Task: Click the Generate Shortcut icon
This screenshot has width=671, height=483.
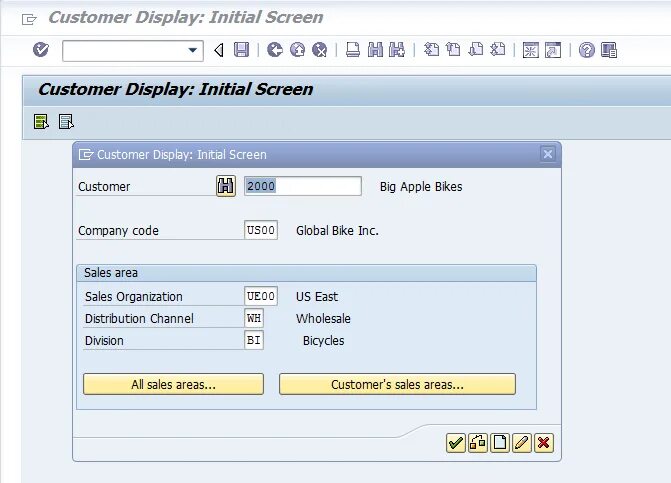Action: [553, 50]
